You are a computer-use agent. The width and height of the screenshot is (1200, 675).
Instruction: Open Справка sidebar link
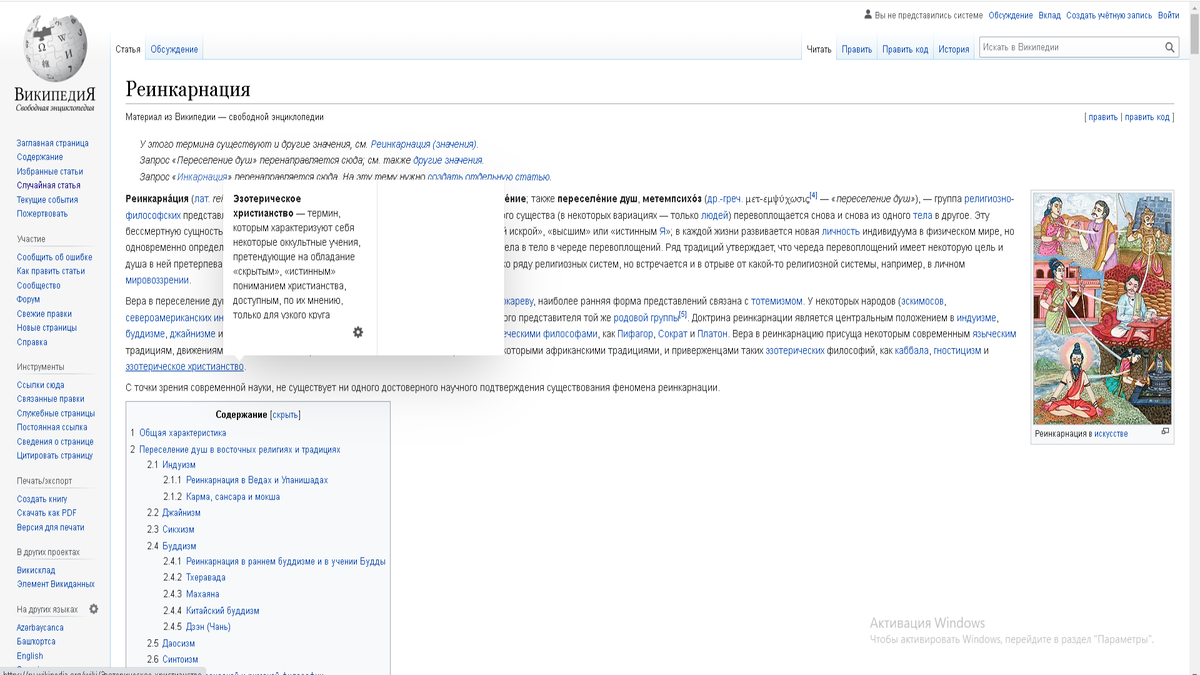32,342
